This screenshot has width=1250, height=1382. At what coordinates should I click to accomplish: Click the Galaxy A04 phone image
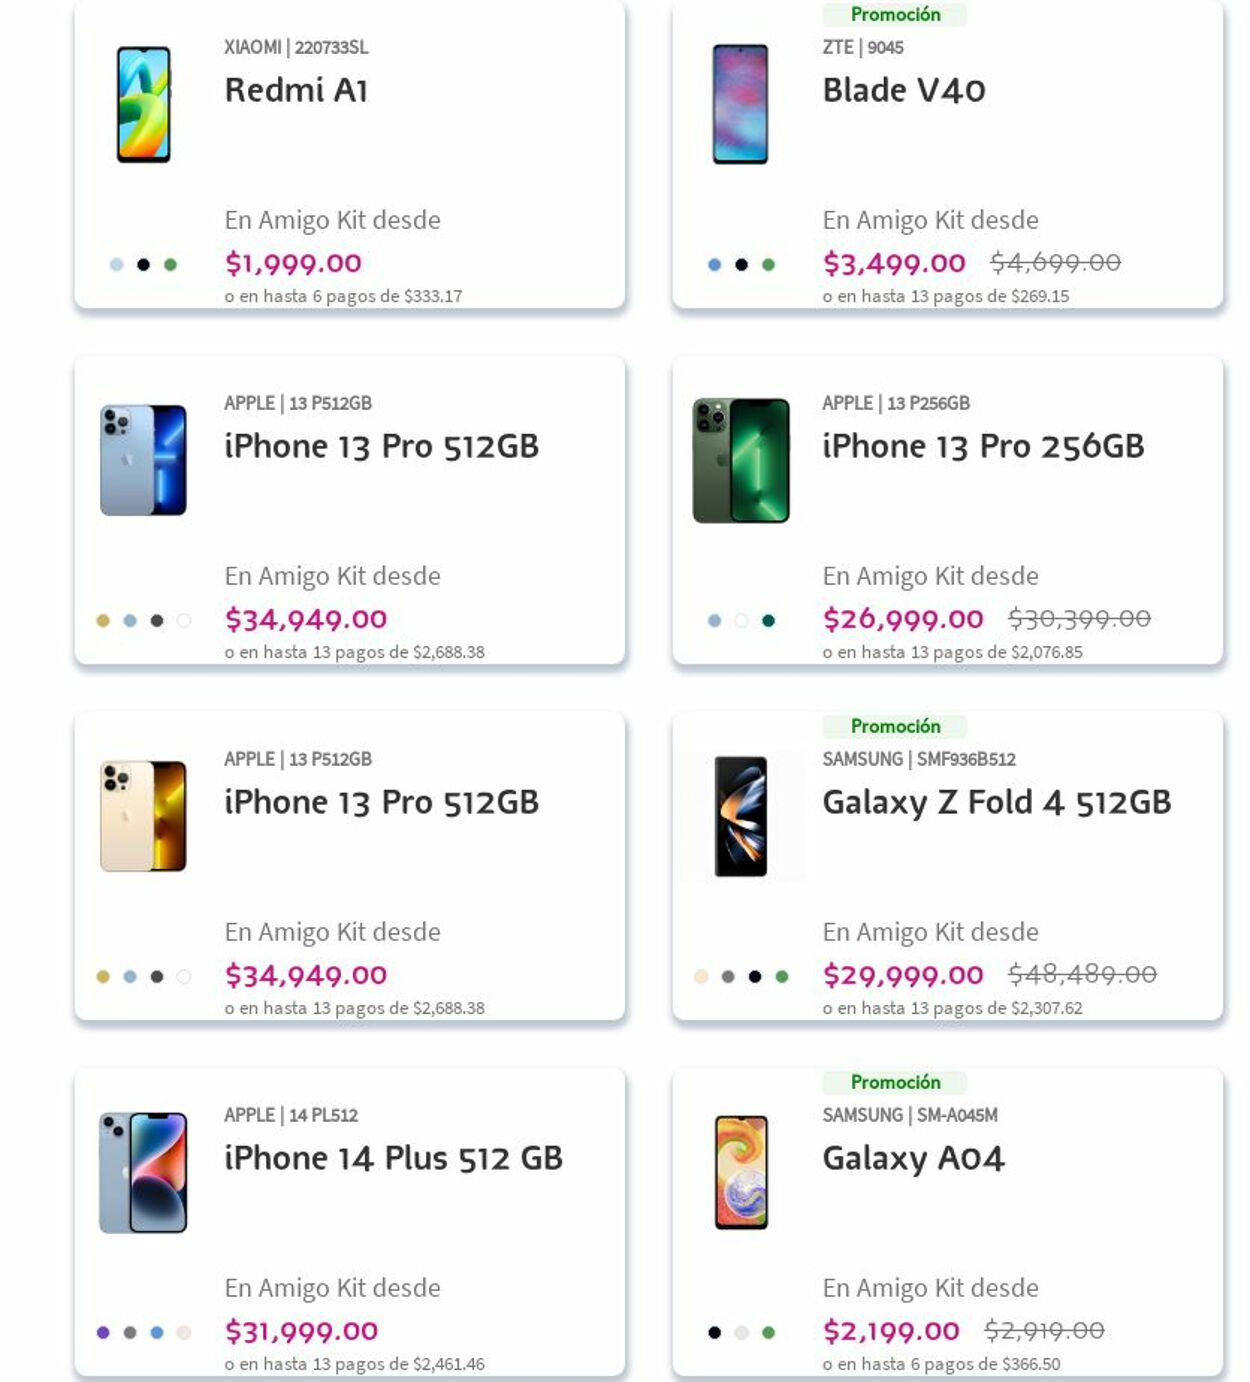click(x=741, y=1172)
